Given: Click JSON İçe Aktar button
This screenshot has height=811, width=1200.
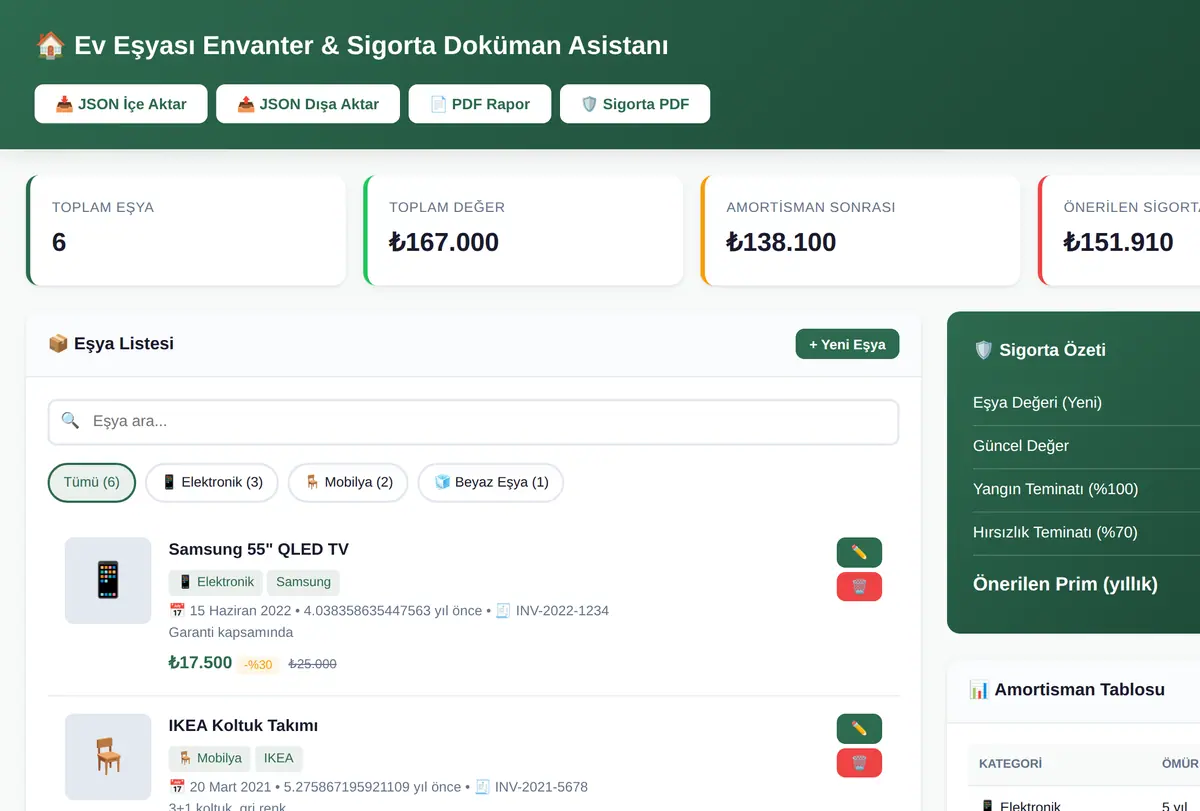Looking at the screenshot, I should [121, 104].
